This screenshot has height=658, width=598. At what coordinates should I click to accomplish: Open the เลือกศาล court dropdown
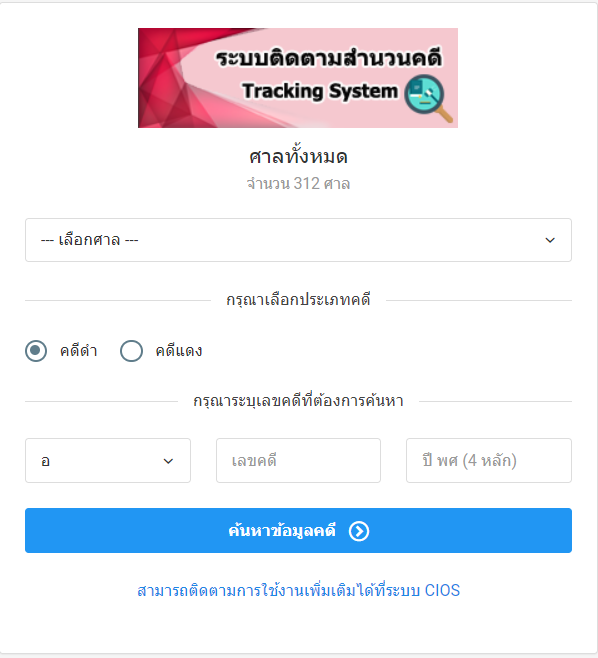(298, 240)
